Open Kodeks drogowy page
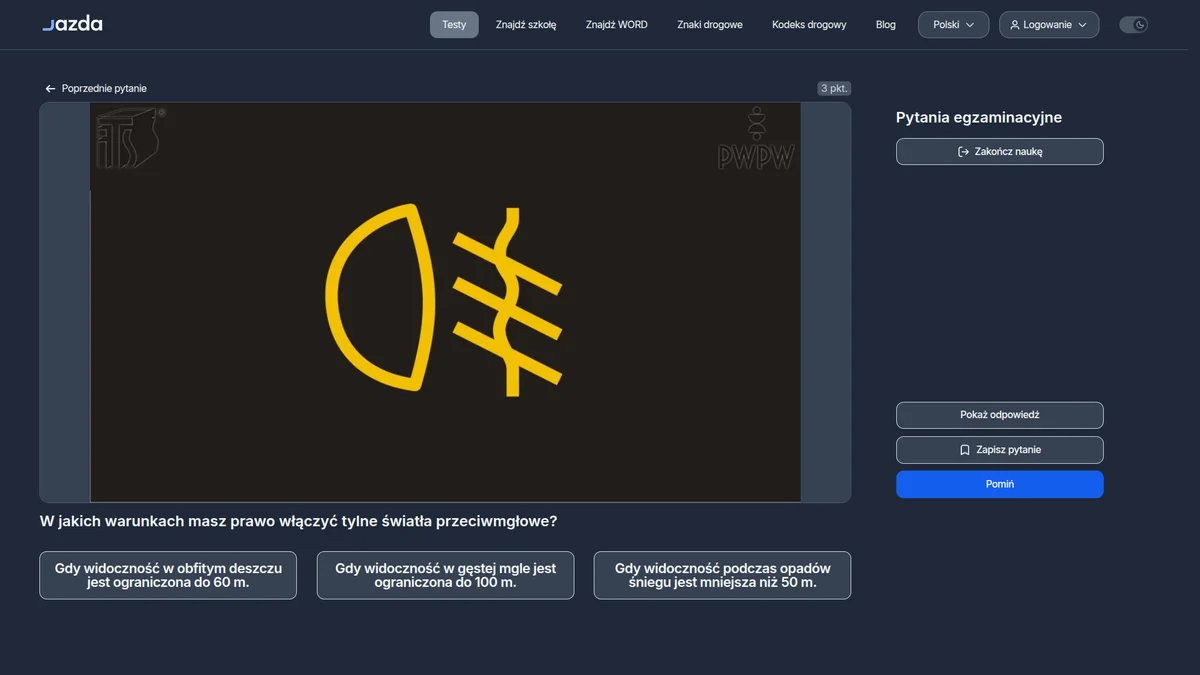The width and height of the screenshot is (1200, 675). (x=809, y=25)
